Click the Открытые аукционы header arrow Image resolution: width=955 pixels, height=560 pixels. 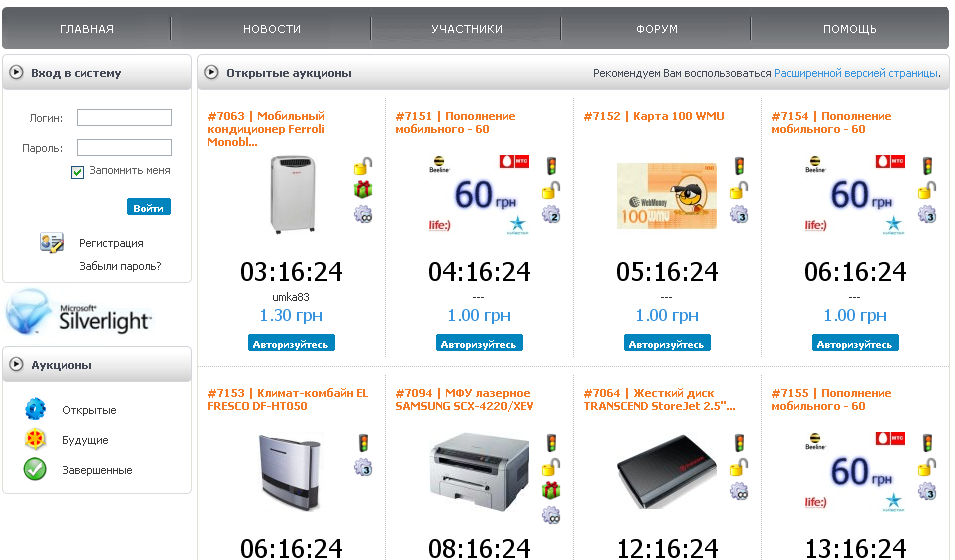click(x=211, y=72)
